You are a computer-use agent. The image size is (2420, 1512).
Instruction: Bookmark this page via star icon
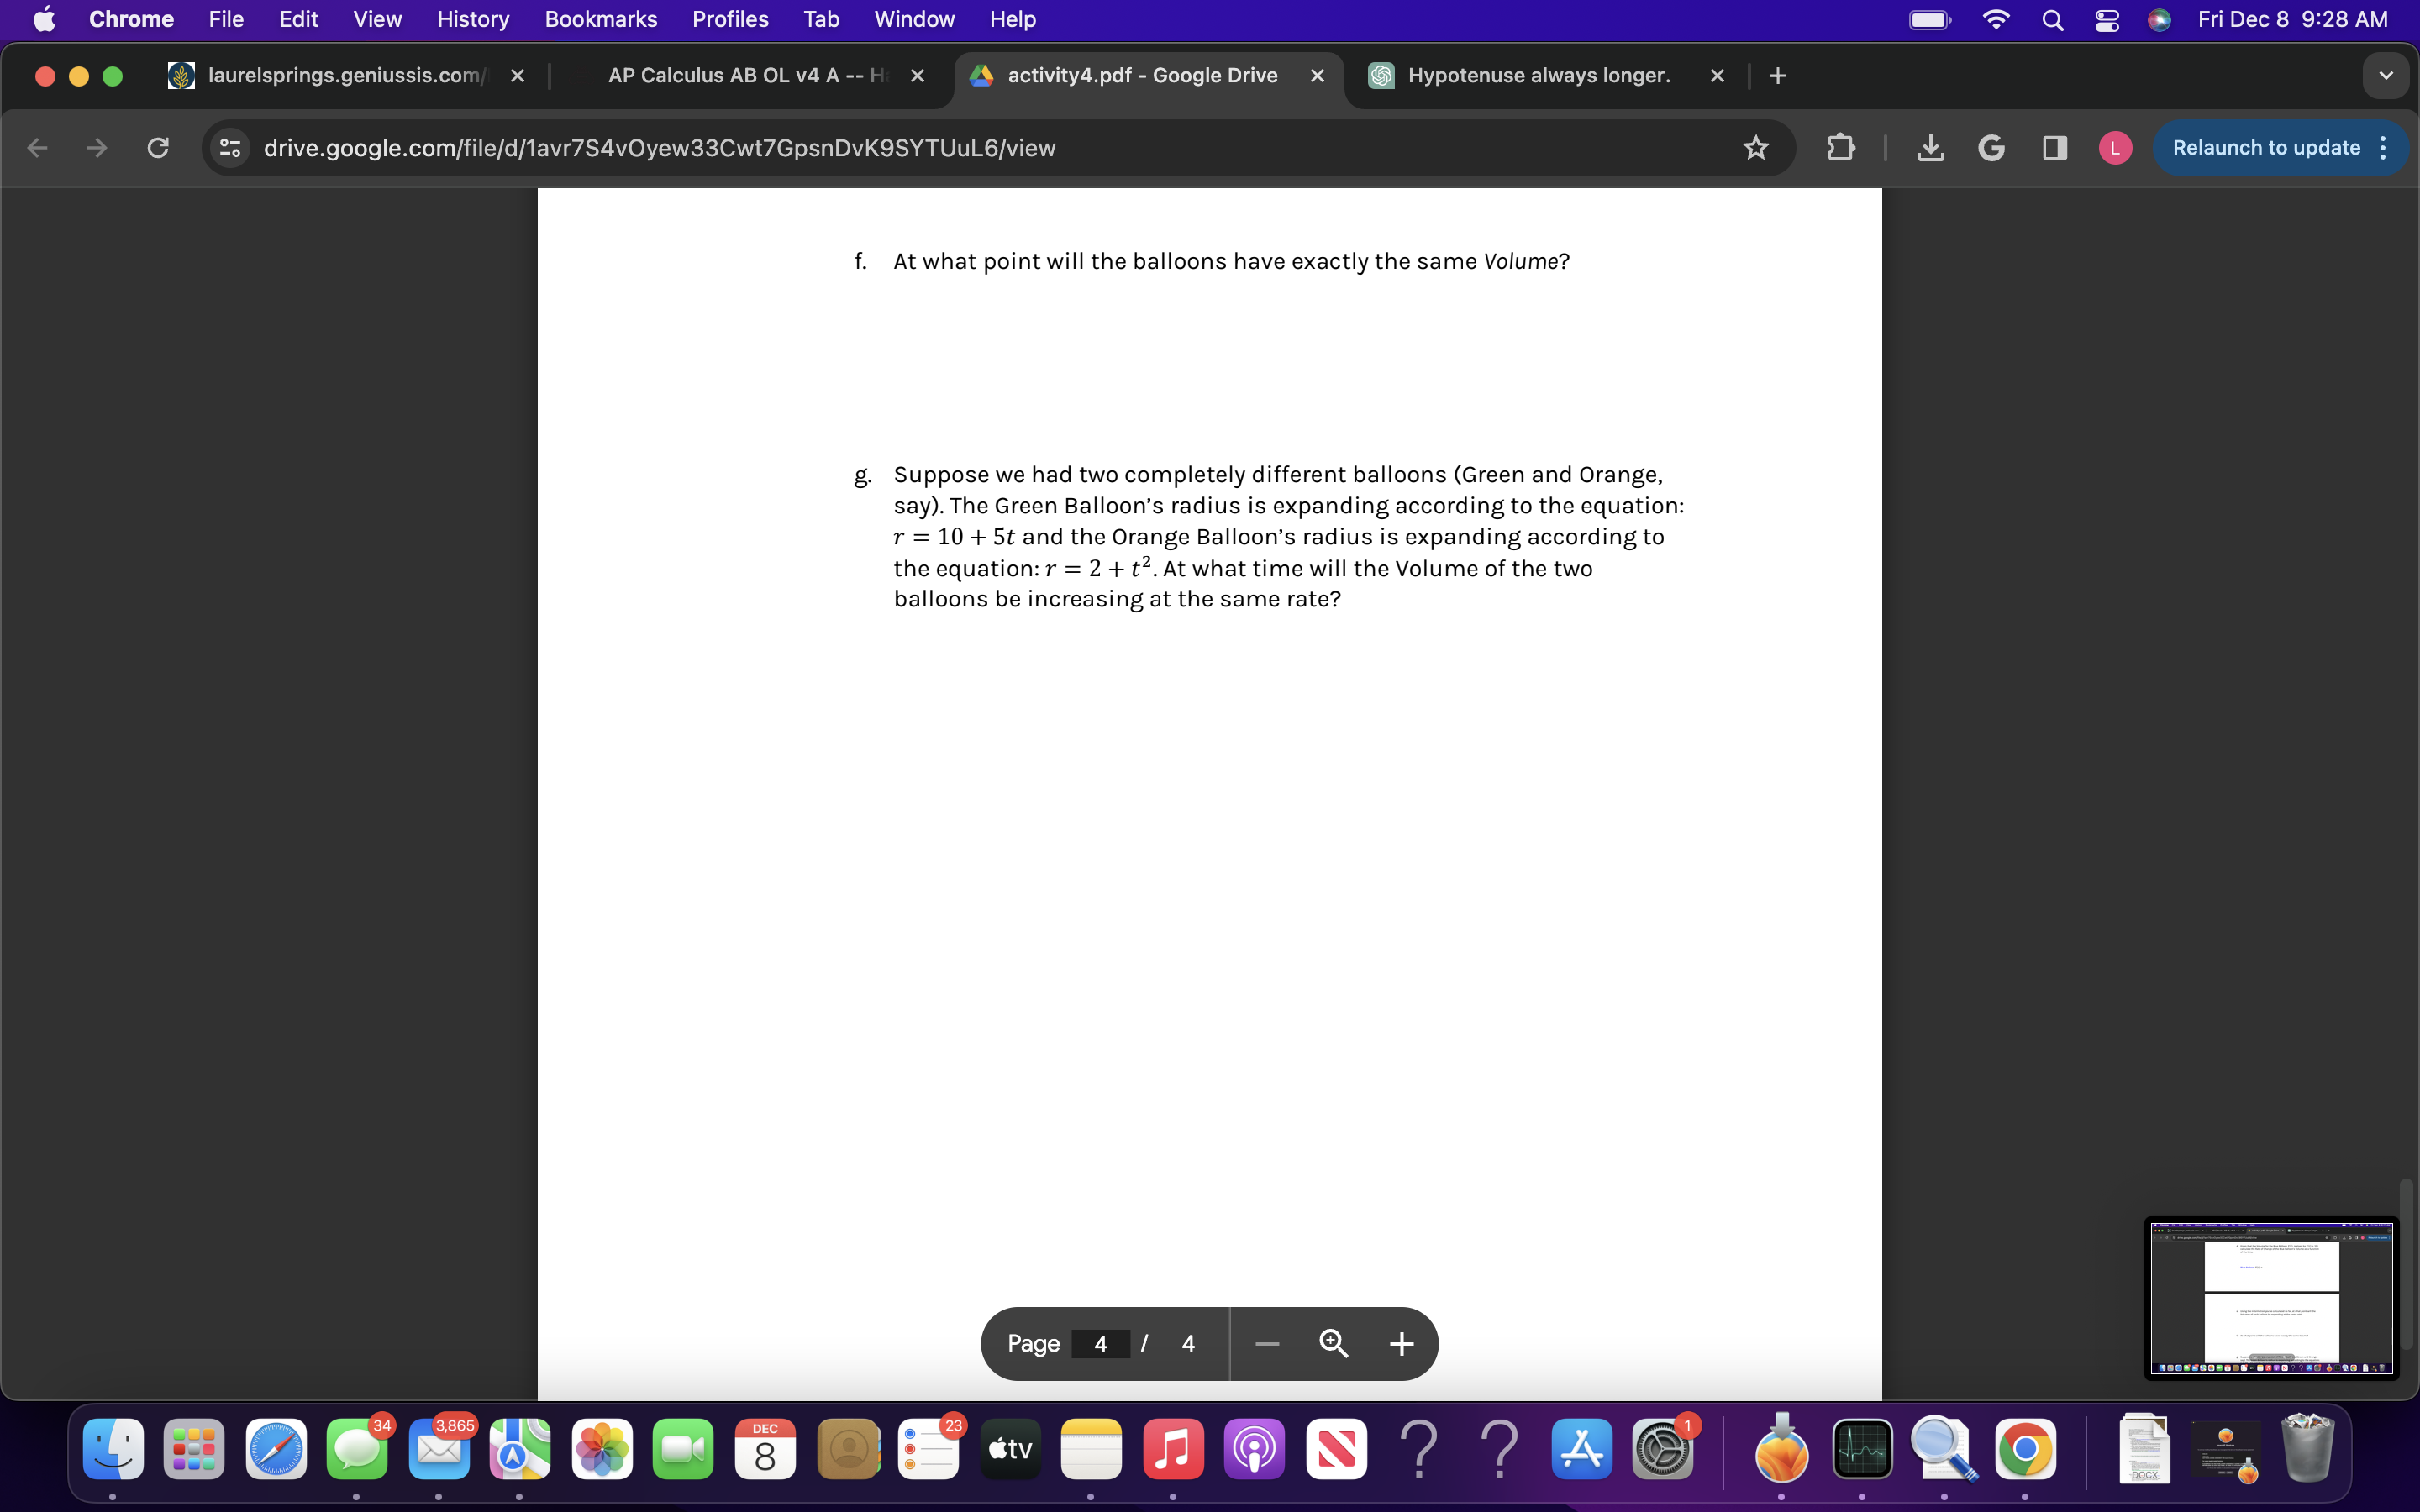(x=1757, y=147)
